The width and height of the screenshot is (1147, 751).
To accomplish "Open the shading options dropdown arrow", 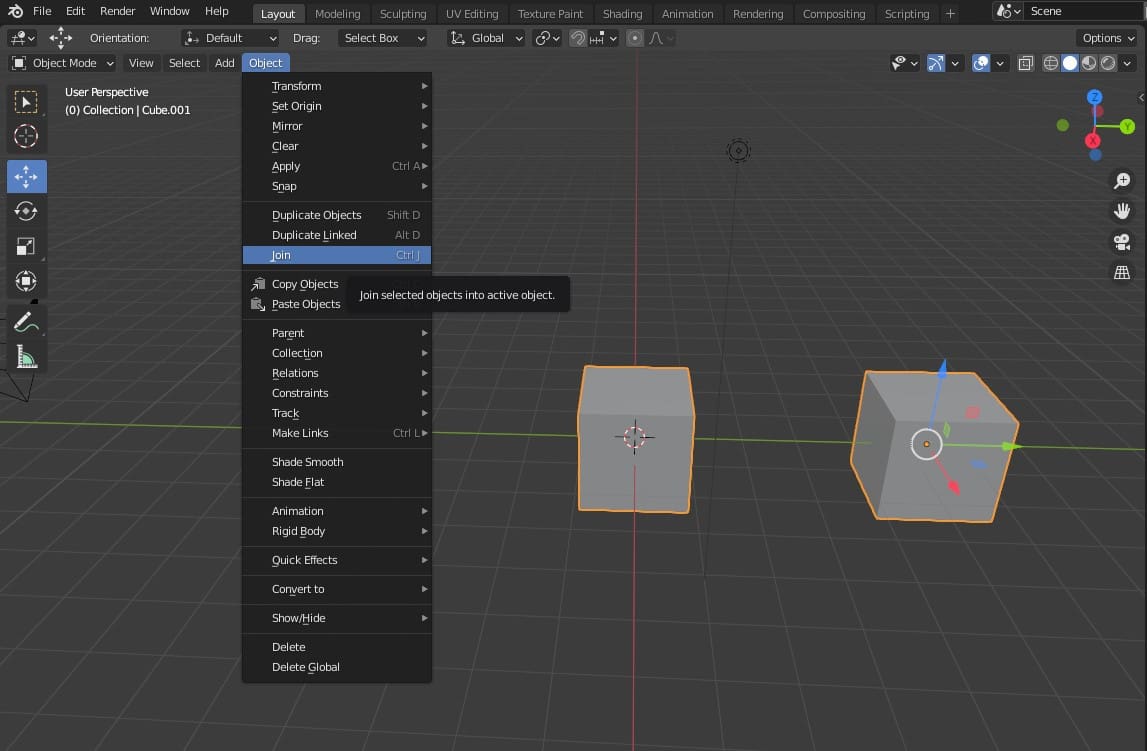I will 1127,63.
